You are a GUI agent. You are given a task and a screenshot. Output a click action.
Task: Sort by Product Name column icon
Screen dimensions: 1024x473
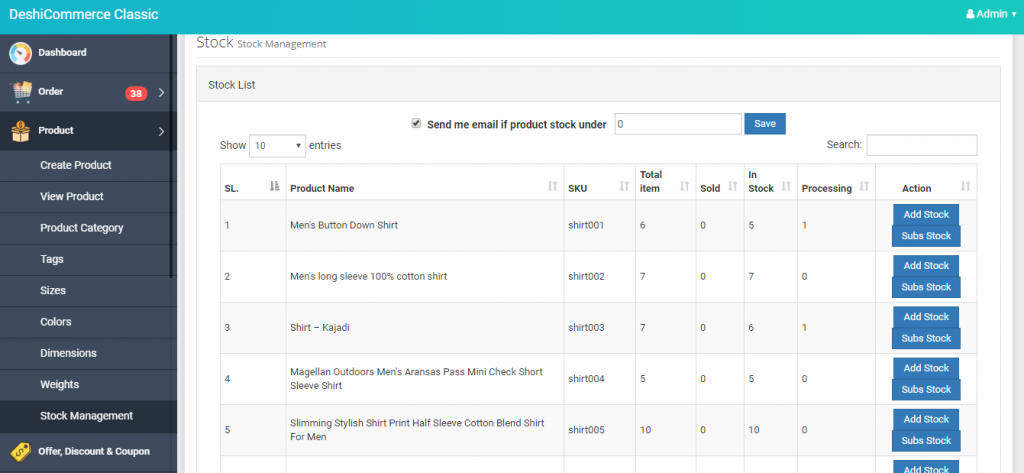552,187
